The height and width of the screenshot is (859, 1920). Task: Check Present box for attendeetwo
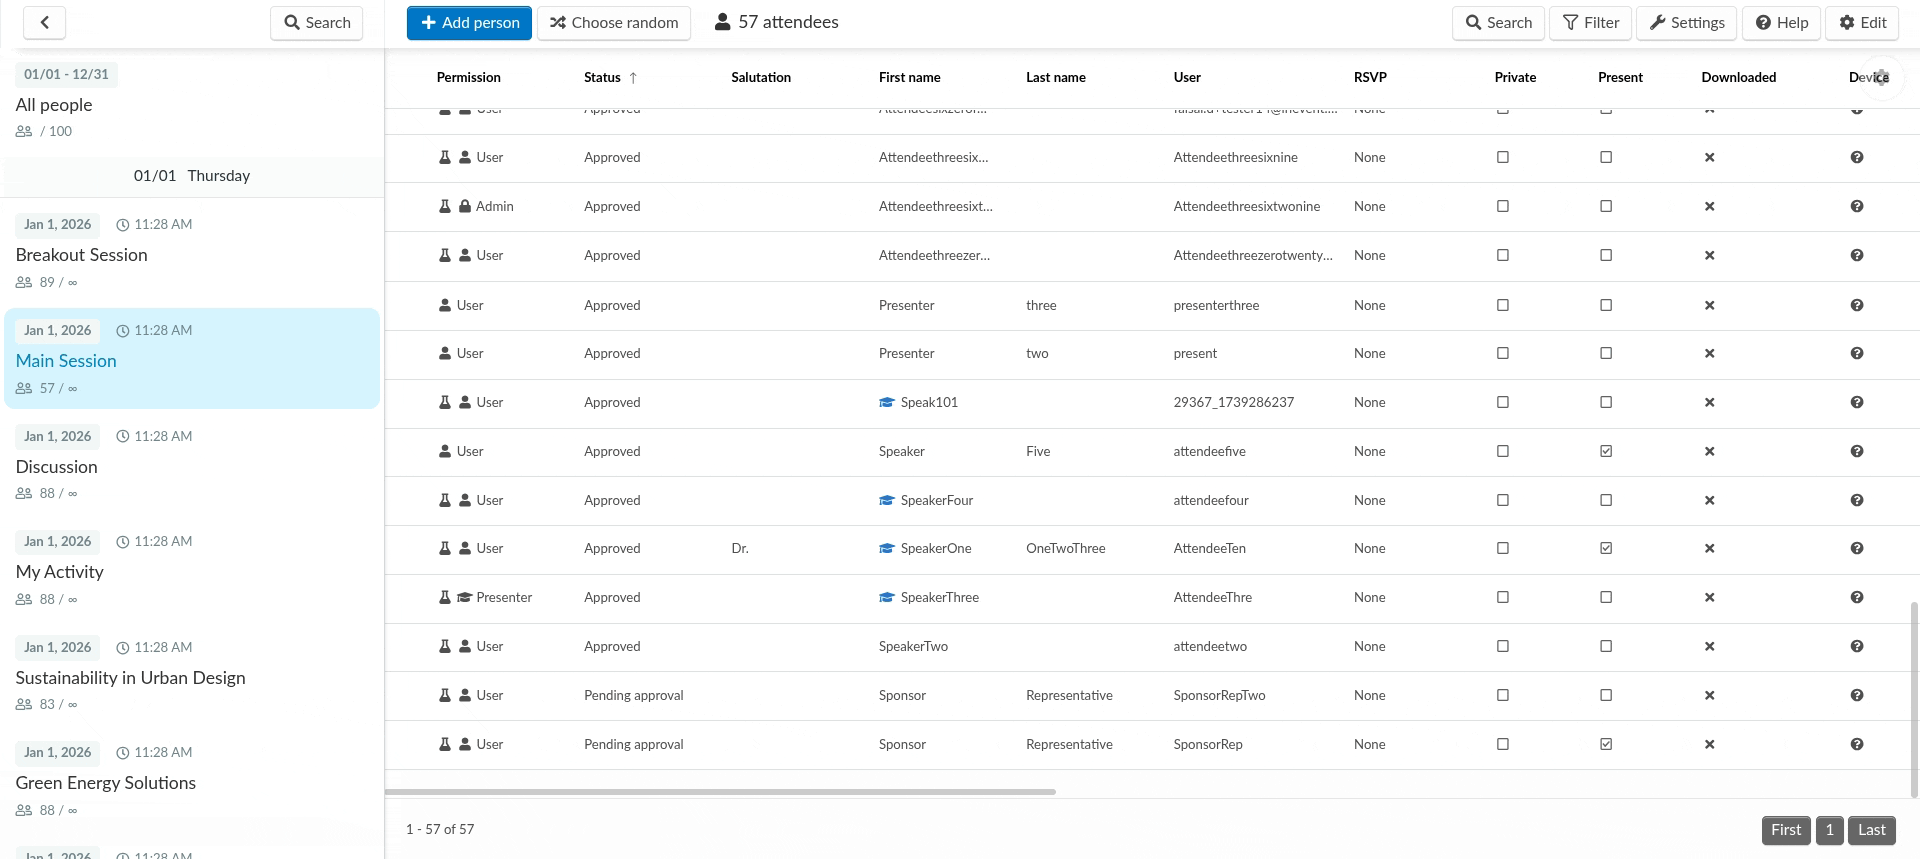click(x=1606, y=646)
